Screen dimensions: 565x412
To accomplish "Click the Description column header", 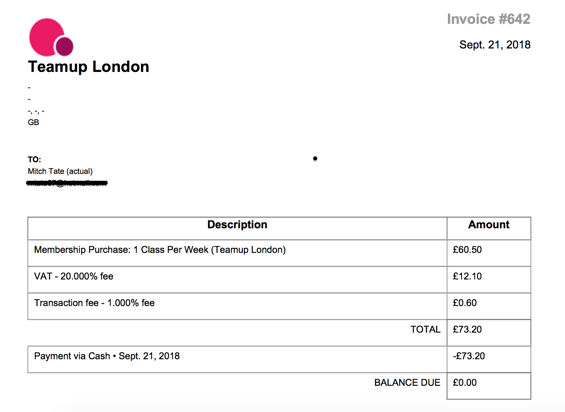I will coord(237,225).
